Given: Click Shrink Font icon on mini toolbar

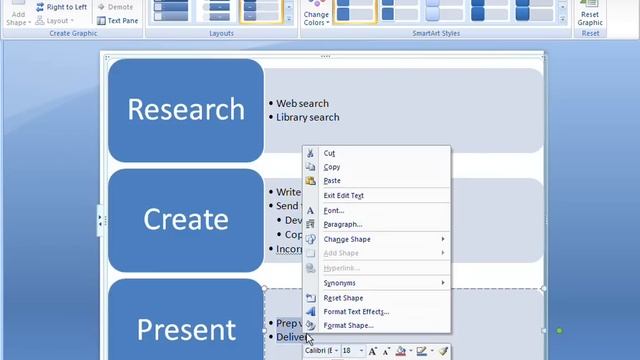Looking at the screenshot, I should [386, 351].
